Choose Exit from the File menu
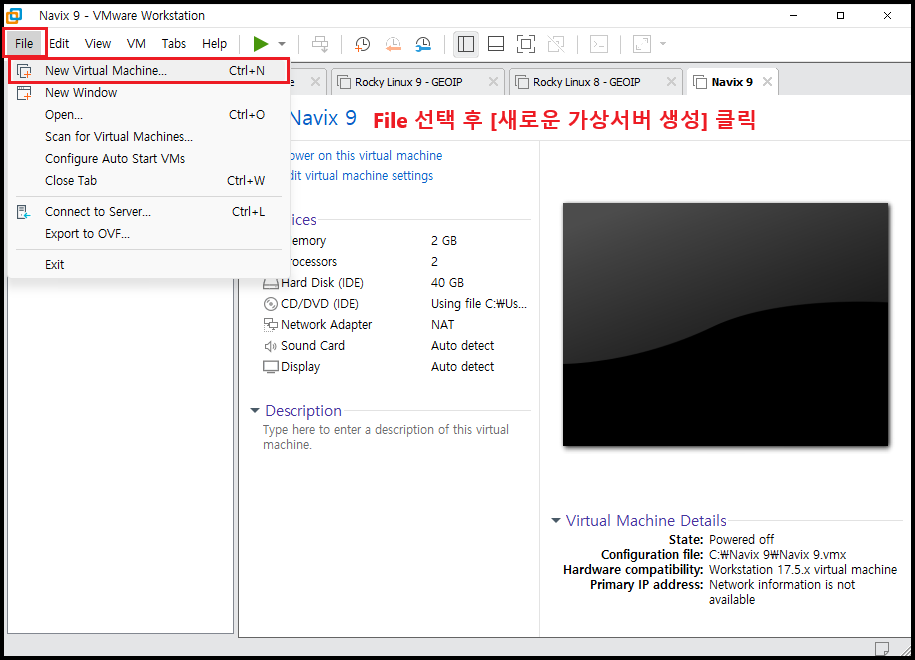The image size is (915, 660). click(149, 265)
